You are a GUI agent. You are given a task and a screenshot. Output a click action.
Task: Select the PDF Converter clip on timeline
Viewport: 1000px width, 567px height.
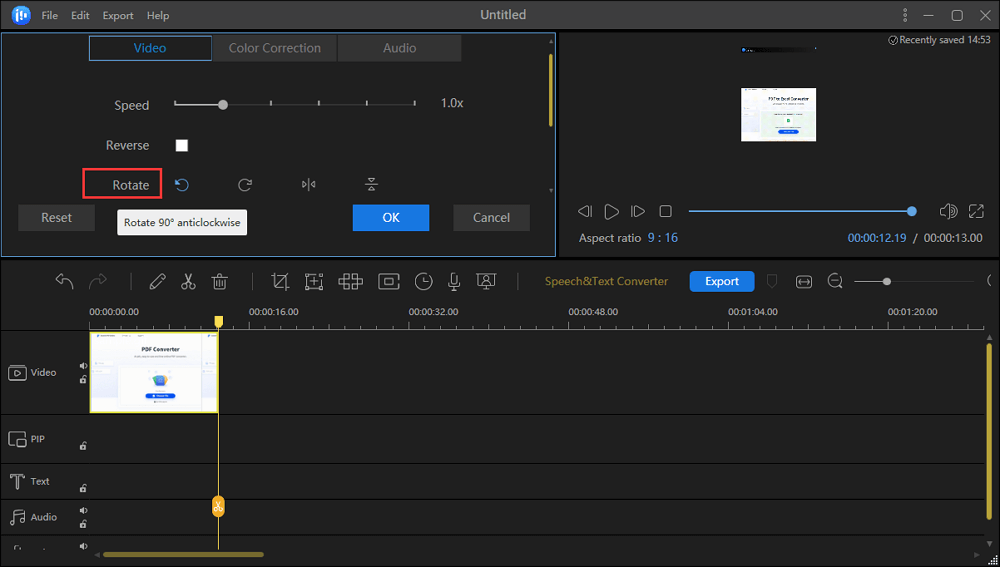(153, 372)
